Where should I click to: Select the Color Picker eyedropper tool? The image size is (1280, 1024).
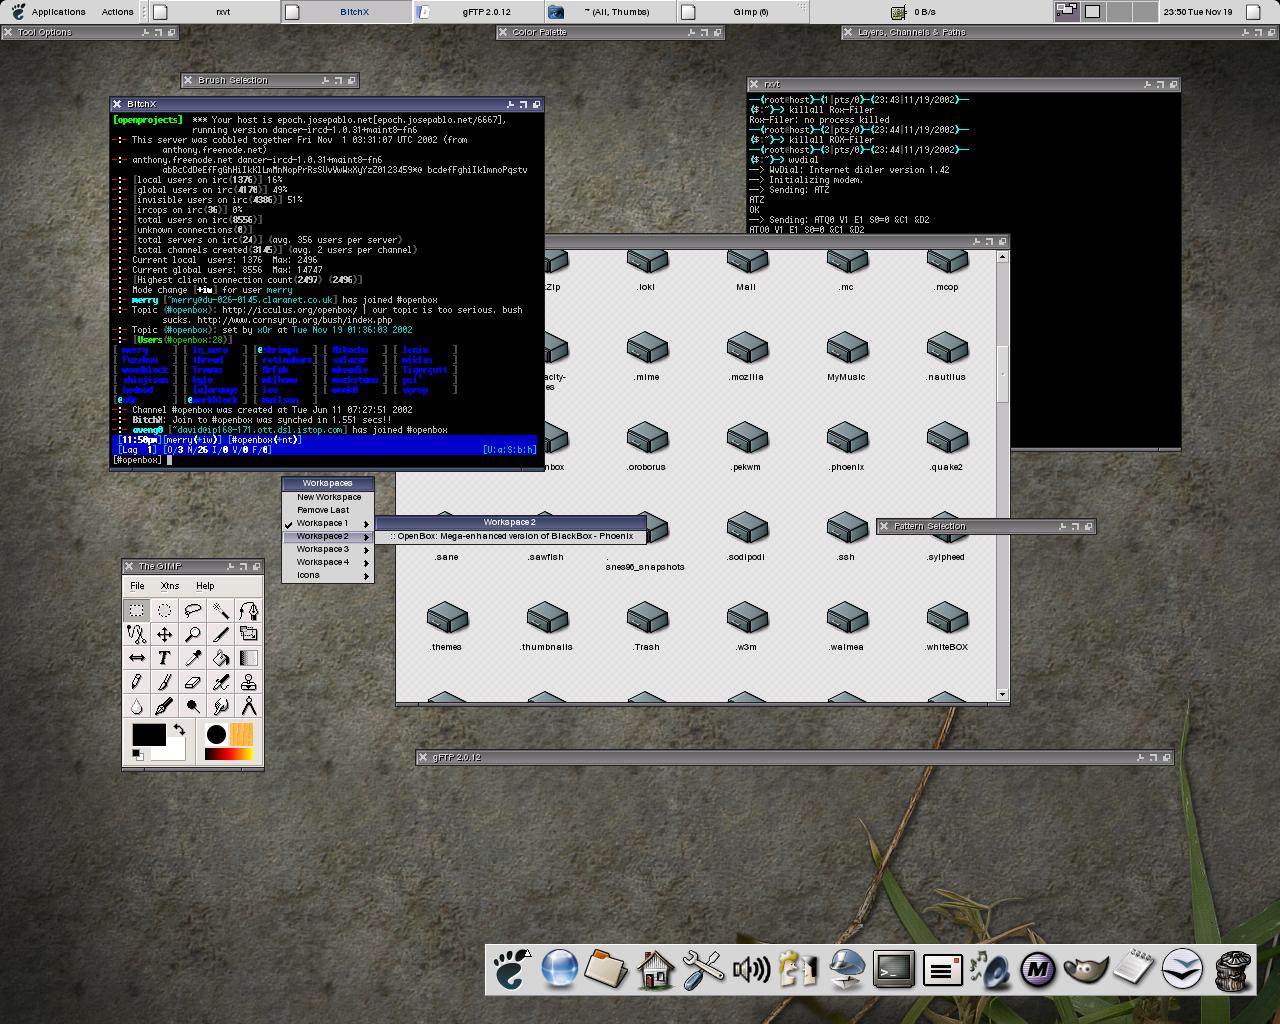pyautogui.click(x=193, y=658)
